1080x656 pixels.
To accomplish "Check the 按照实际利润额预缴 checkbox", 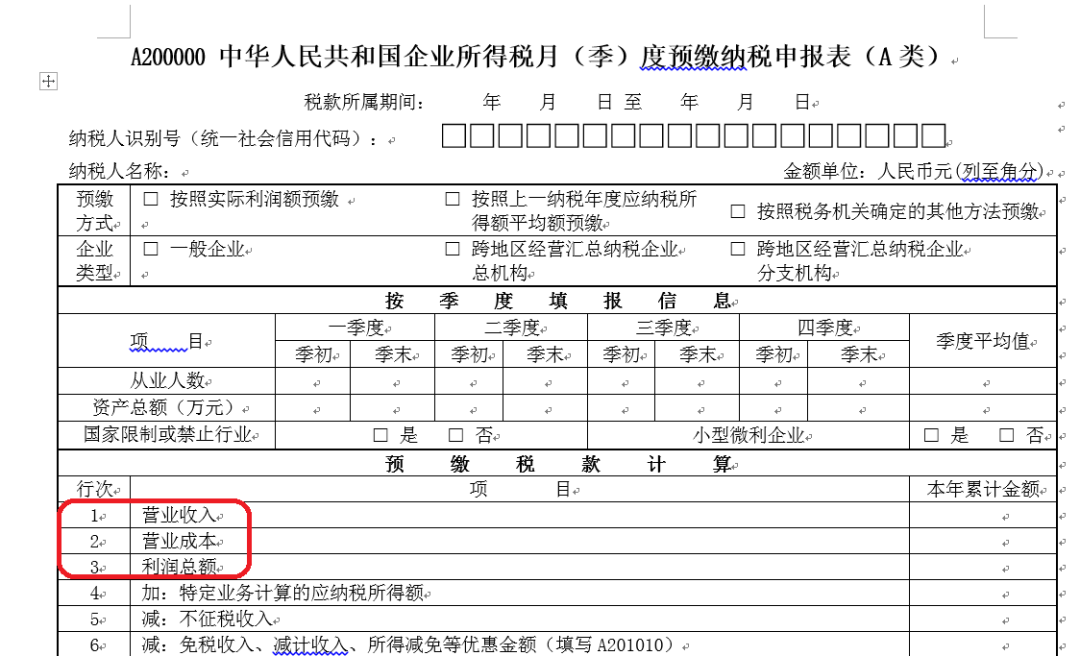I will (x=151, y=199).
